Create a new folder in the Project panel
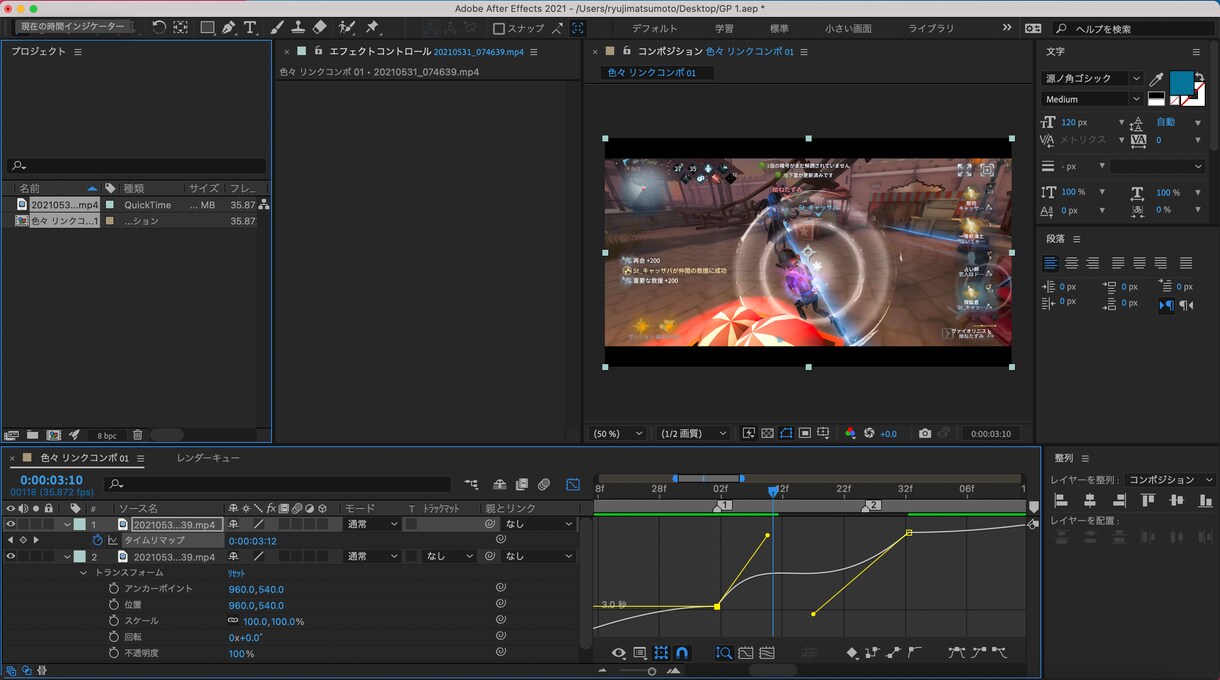Viewport: 1220px width, 680px height. pos(33,435)
